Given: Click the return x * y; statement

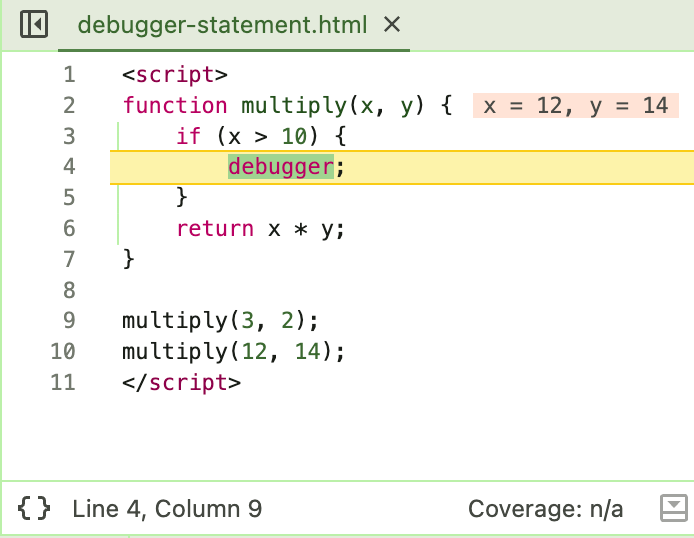Looking at the screenshot, I should tap(260, 229).
